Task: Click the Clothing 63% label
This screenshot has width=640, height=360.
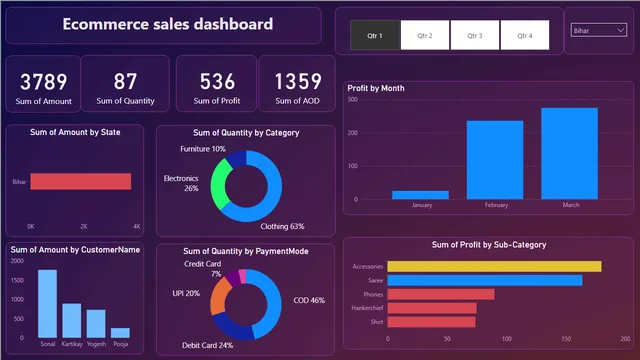Action: (x=282, y=226)
